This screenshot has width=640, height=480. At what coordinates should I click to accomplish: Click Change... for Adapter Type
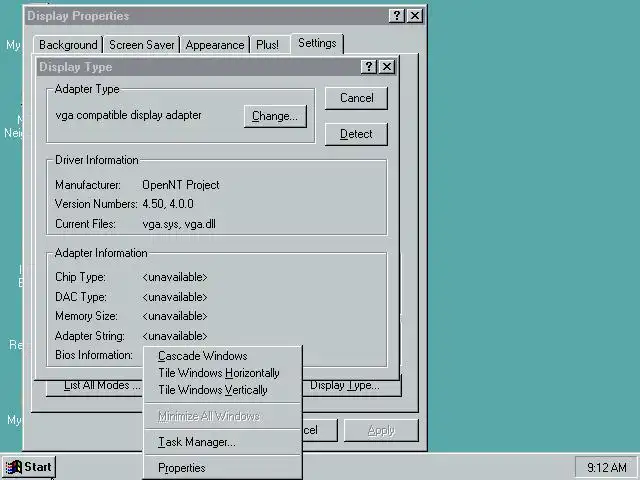275,116
